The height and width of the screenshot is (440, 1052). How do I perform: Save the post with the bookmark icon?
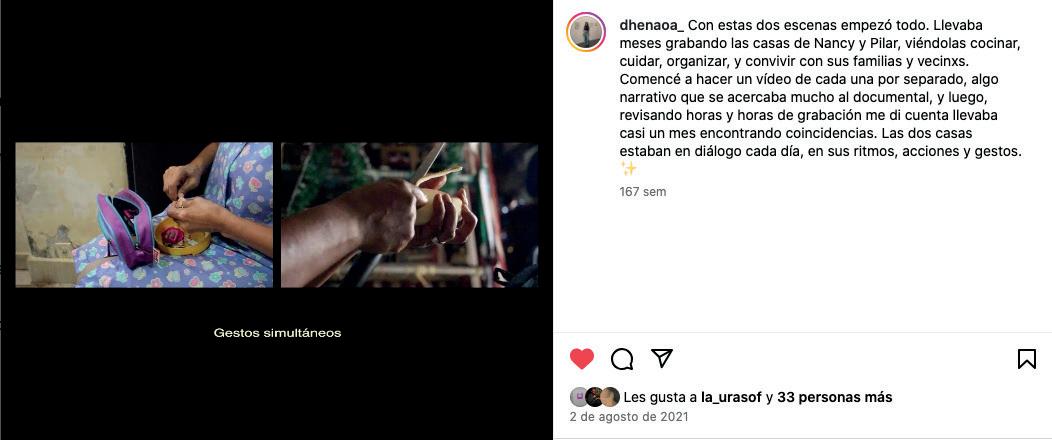coord(1027,359)
